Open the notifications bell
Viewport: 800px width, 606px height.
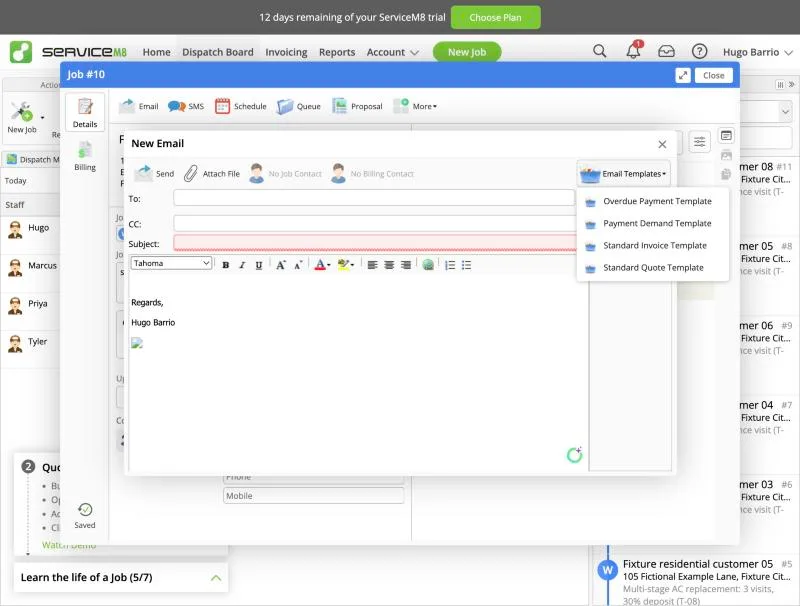pos(633,51)
